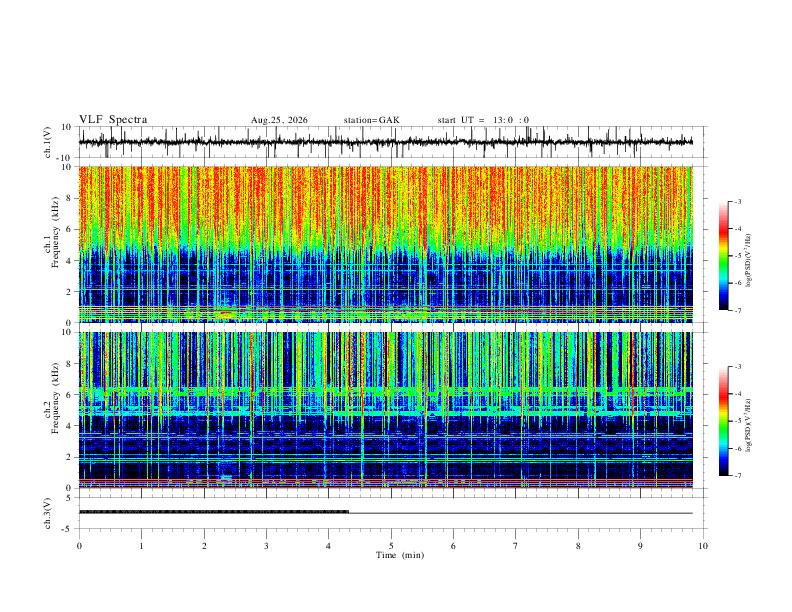This screenshot has width=792, height=612.
Task: Click the ch.1 spectrogram red high-frequency region
Action: pyautogui.click(x=385, y=202)
